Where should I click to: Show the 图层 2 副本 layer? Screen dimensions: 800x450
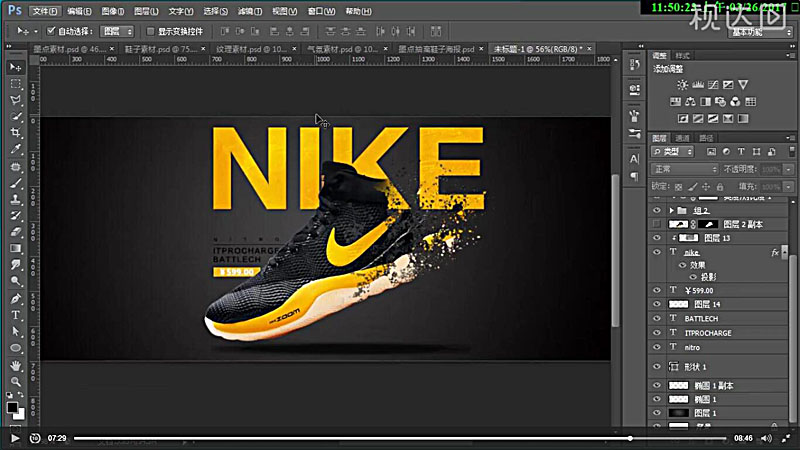pos(657,224)
